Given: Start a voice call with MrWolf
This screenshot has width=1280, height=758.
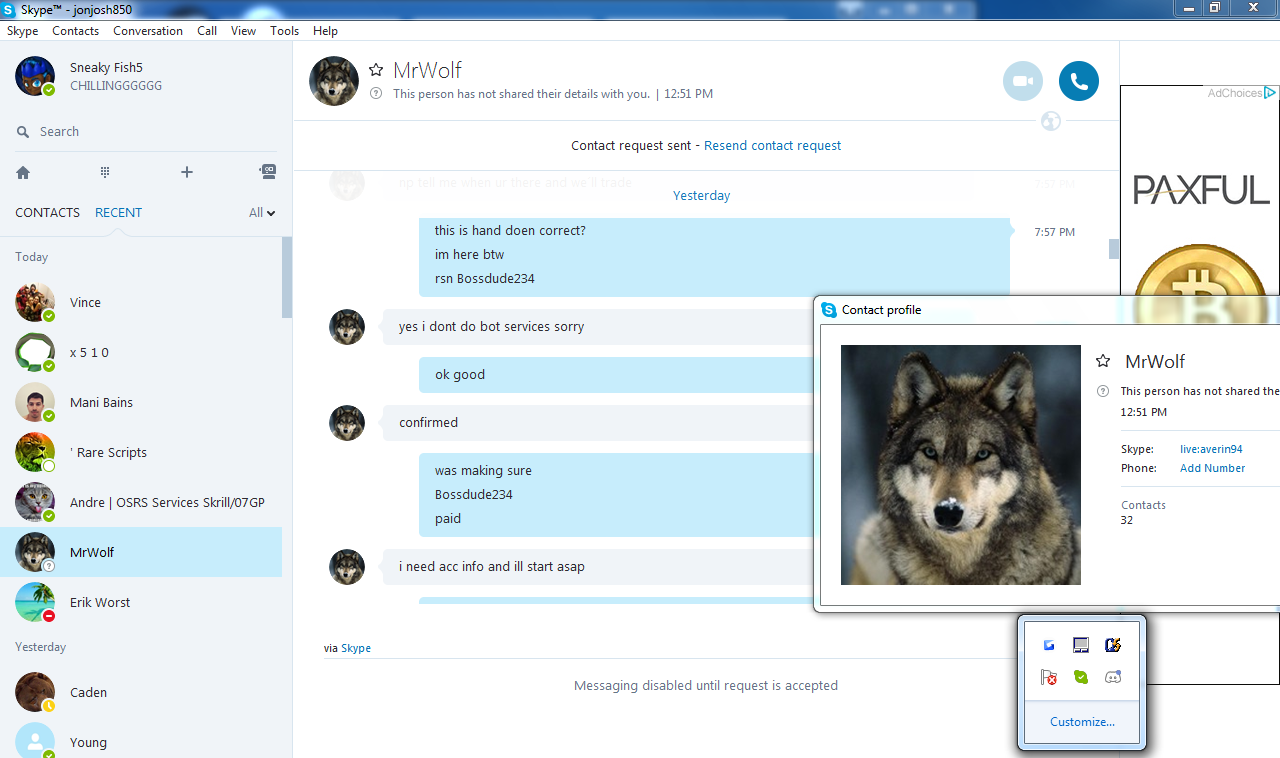Looking at the screenshot, I should click(1079, 81).
